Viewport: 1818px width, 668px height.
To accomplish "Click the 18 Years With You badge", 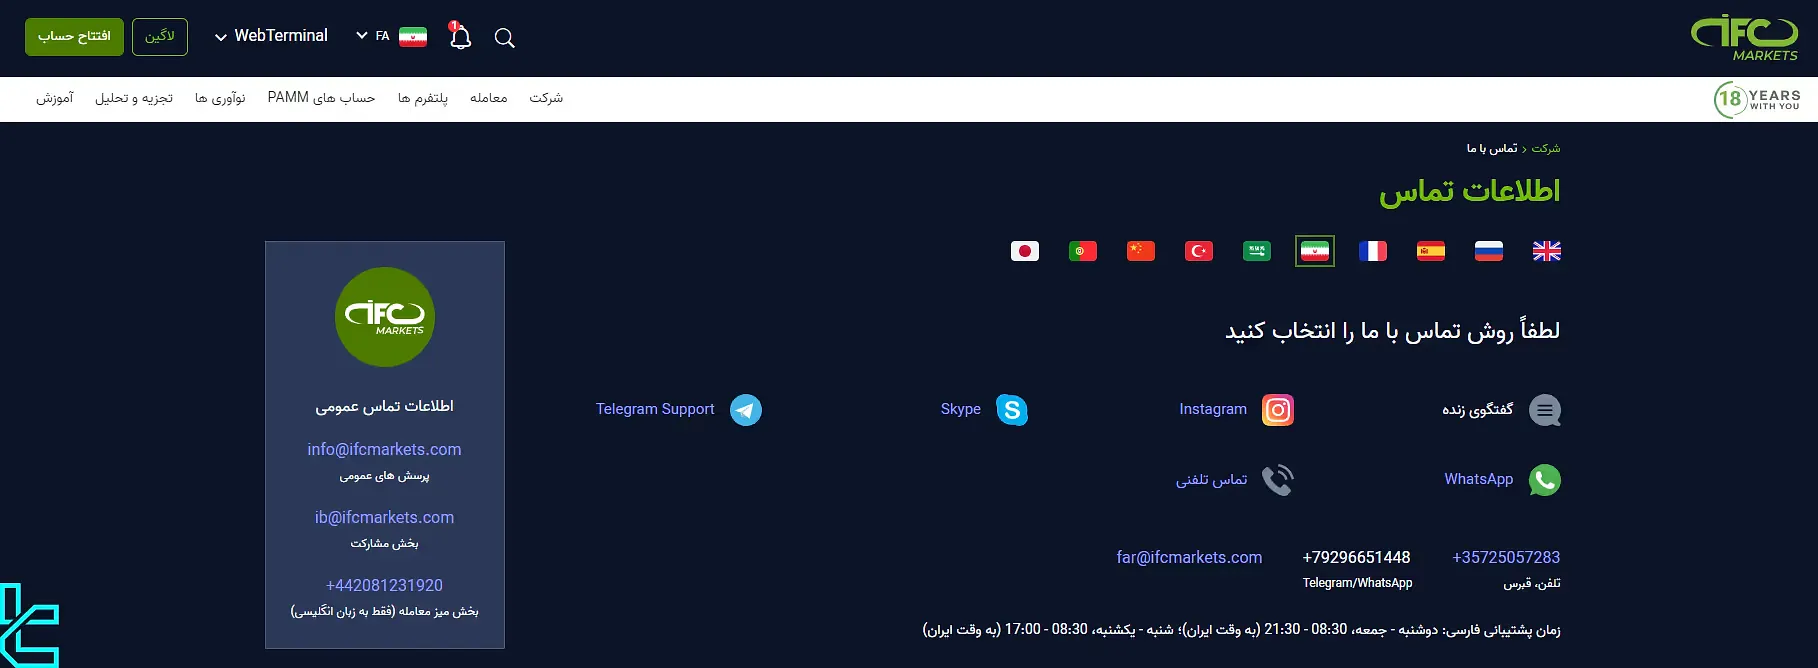I will pos(1757,99).
